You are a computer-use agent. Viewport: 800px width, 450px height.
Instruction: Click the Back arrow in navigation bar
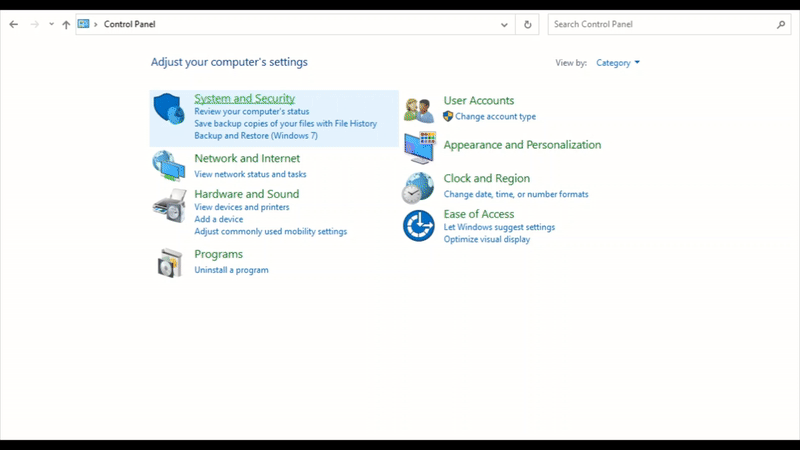[14, 24]
